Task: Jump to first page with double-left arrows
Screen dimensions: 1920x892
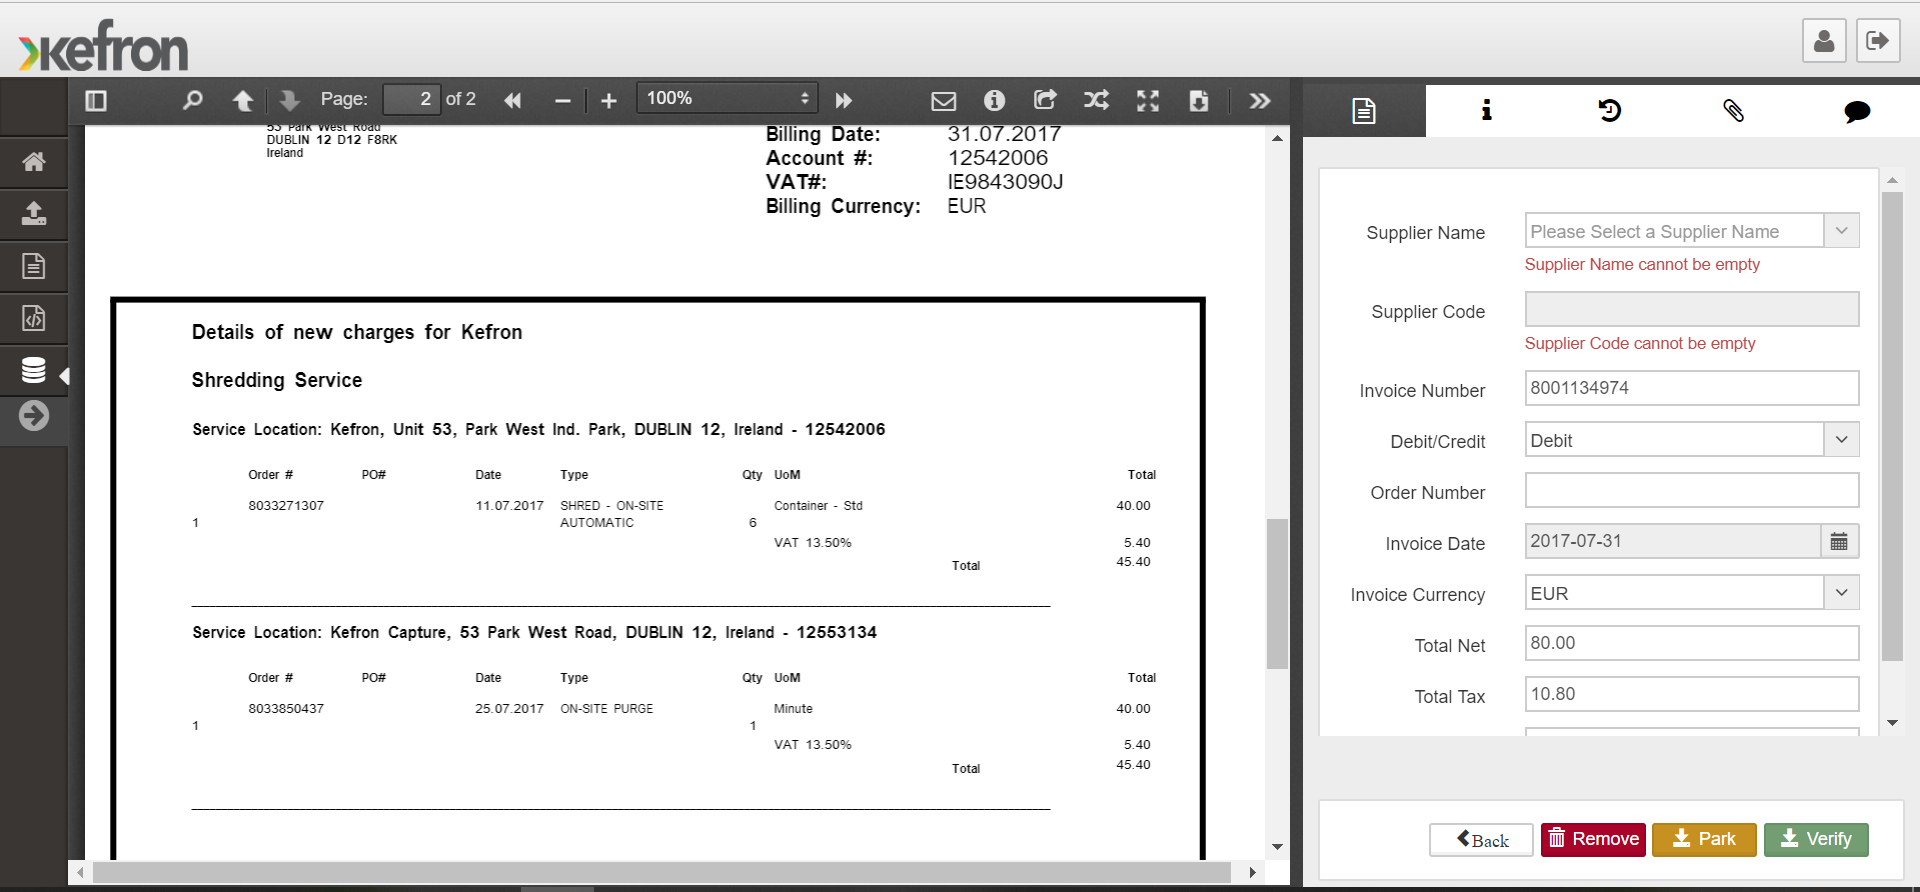Action: (x=512, y=100)
